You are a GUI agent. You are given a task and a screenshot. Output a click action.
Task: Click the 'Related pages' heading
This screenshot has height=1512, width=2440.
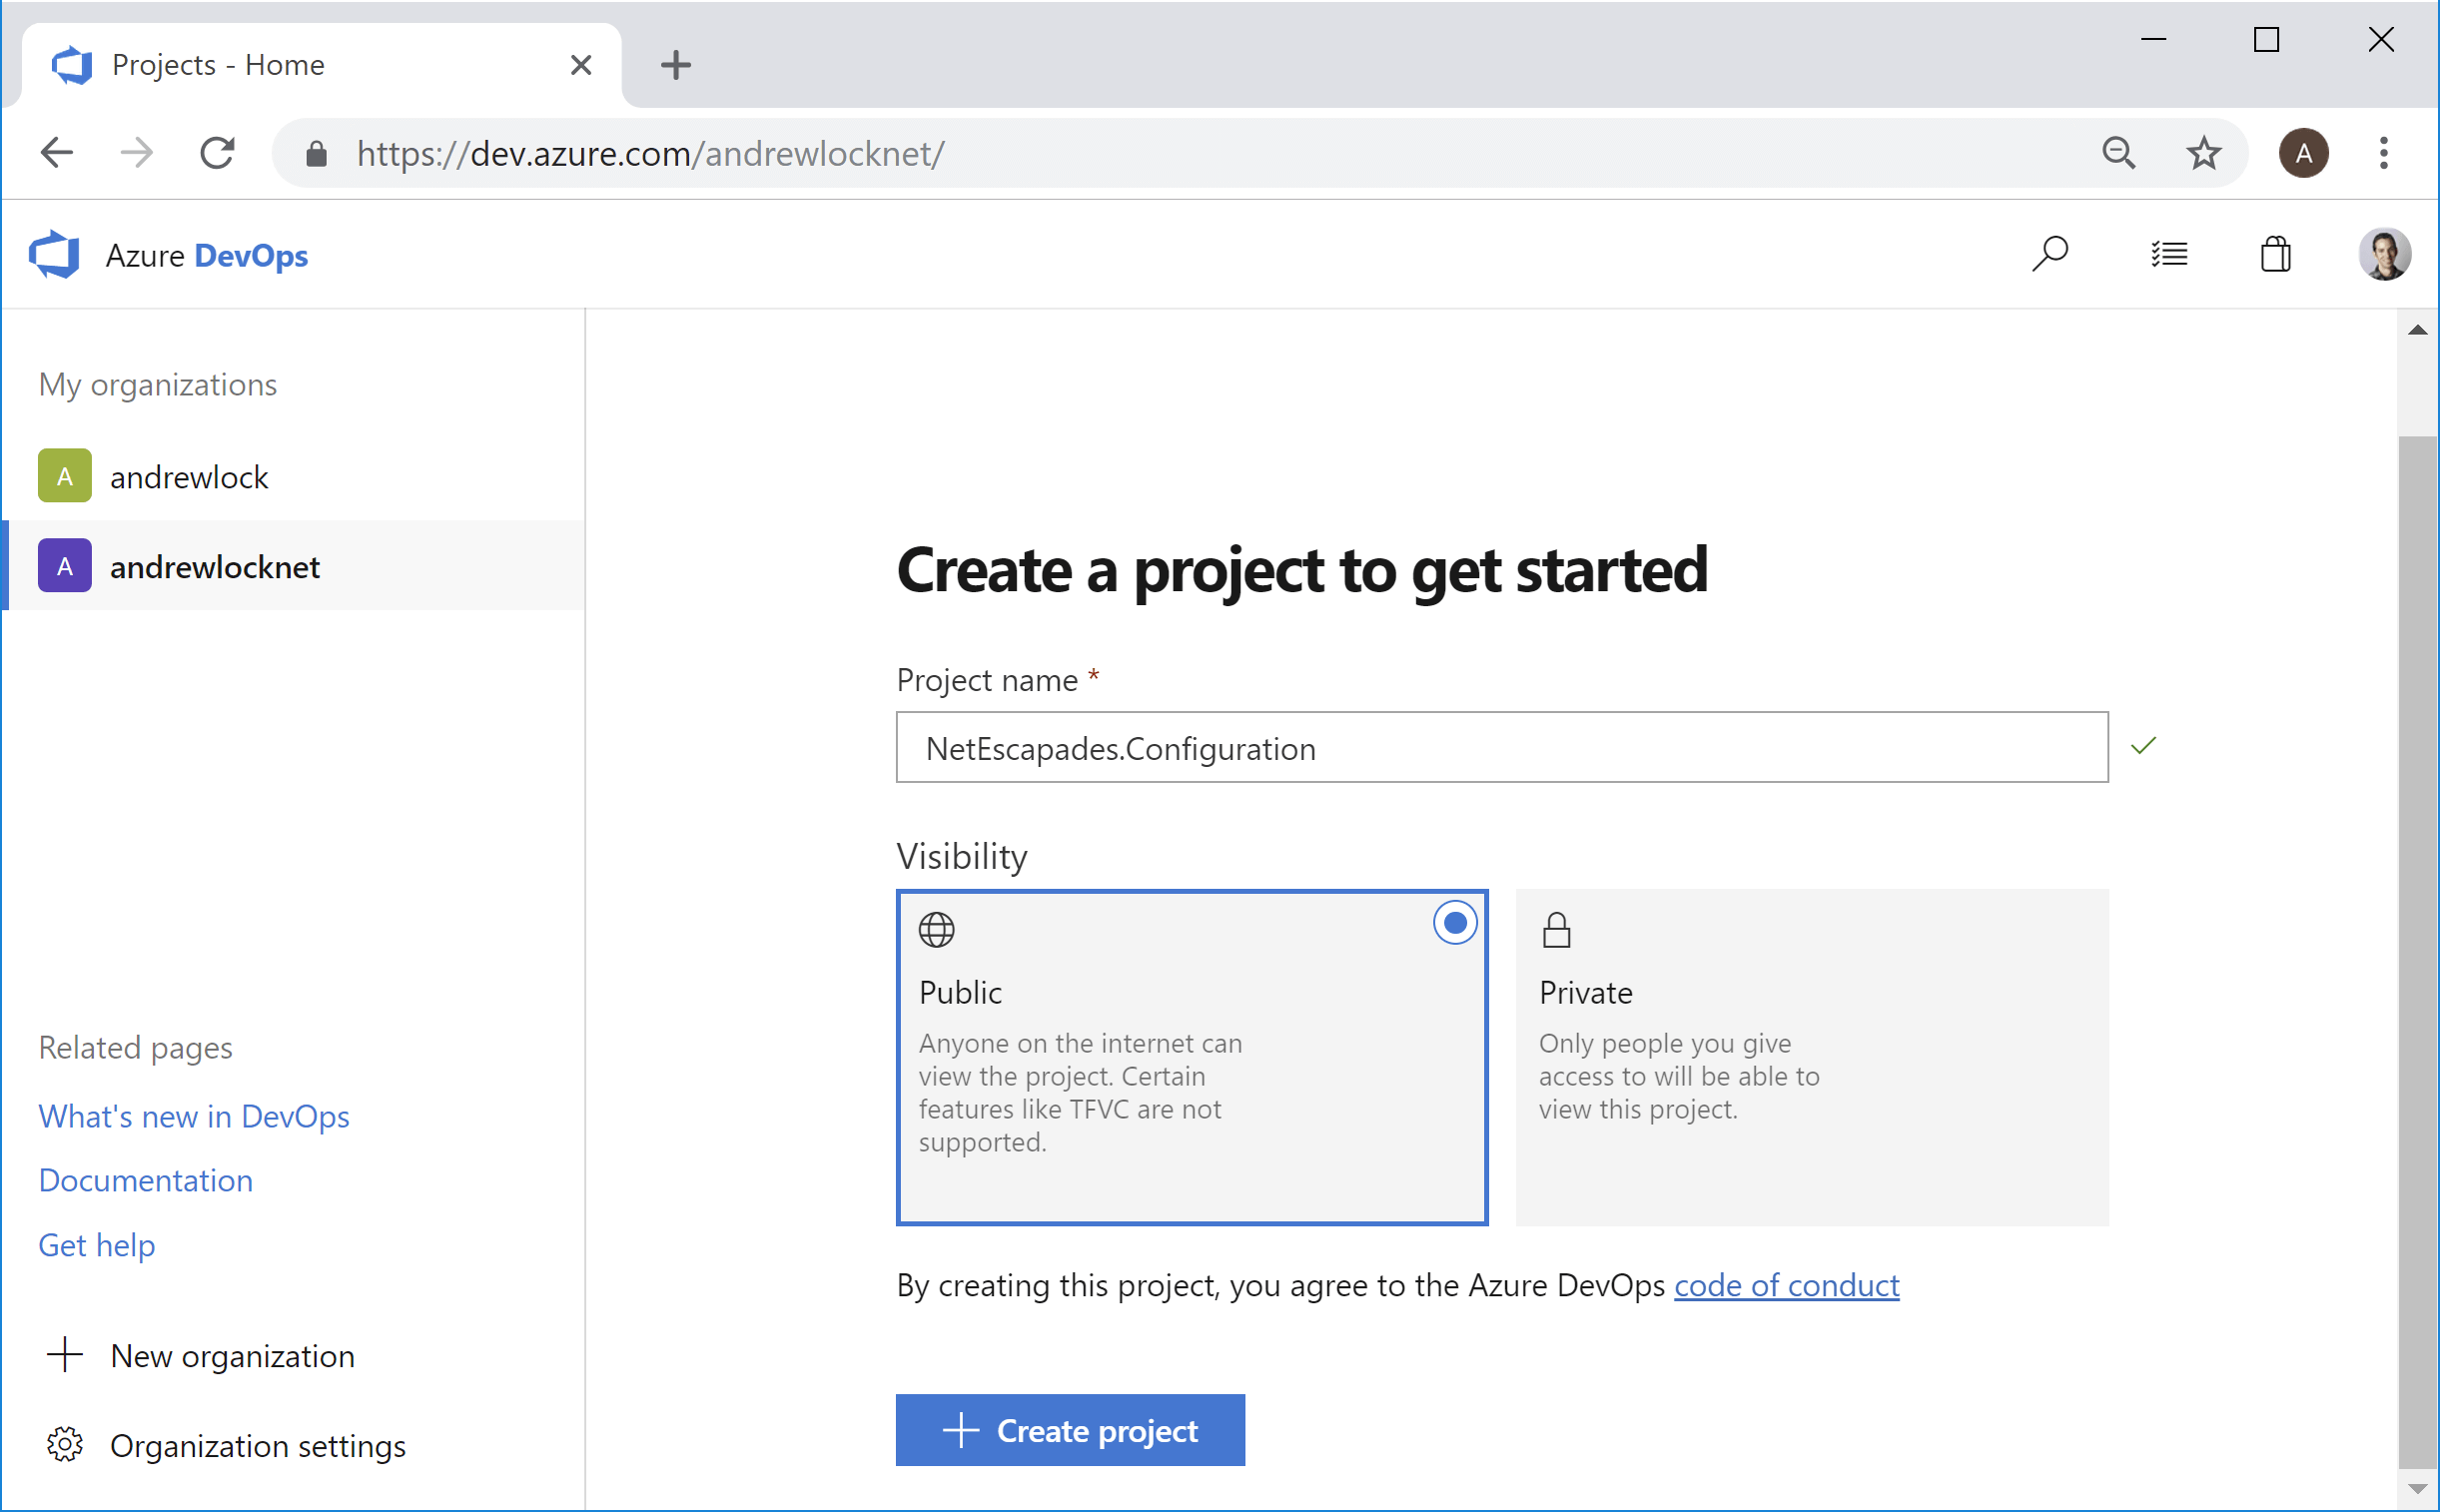[135, 1048]
